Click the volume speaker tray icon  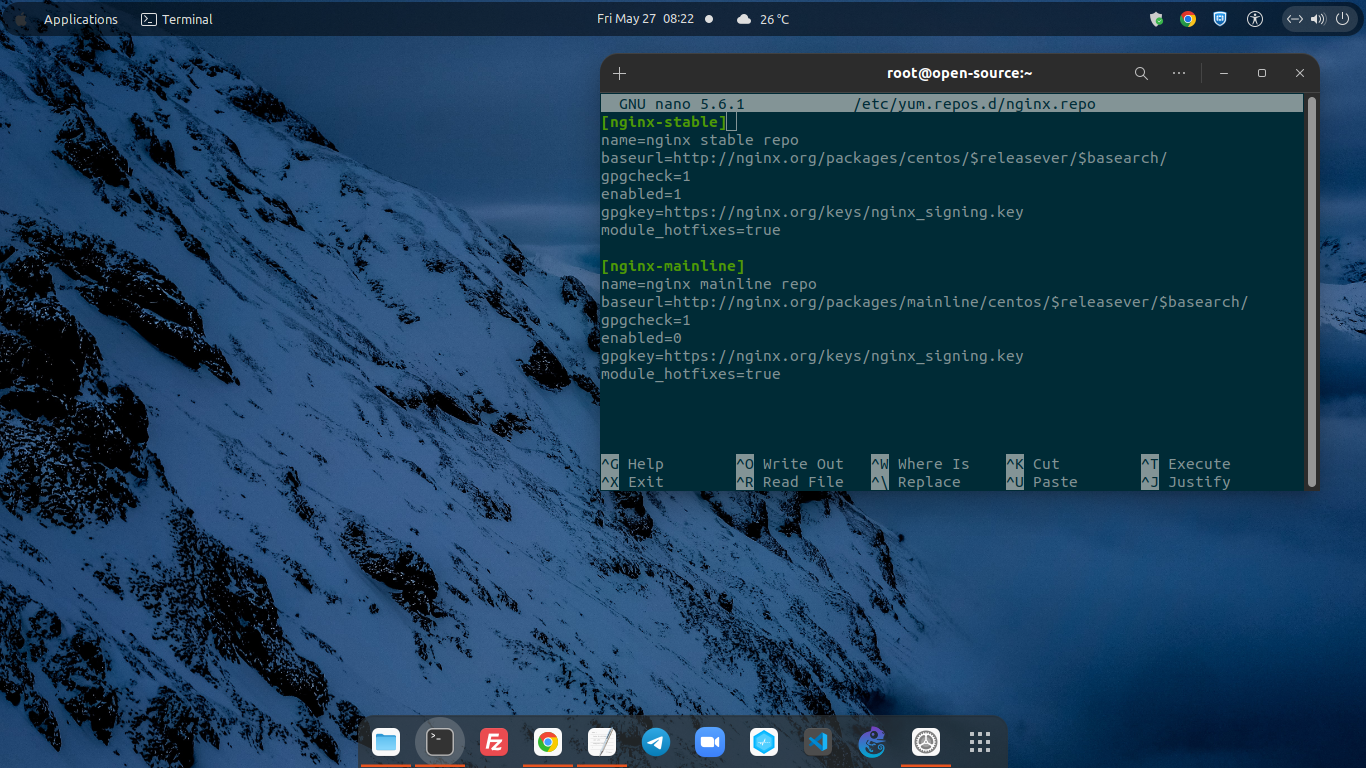[x=1317, y=19]
